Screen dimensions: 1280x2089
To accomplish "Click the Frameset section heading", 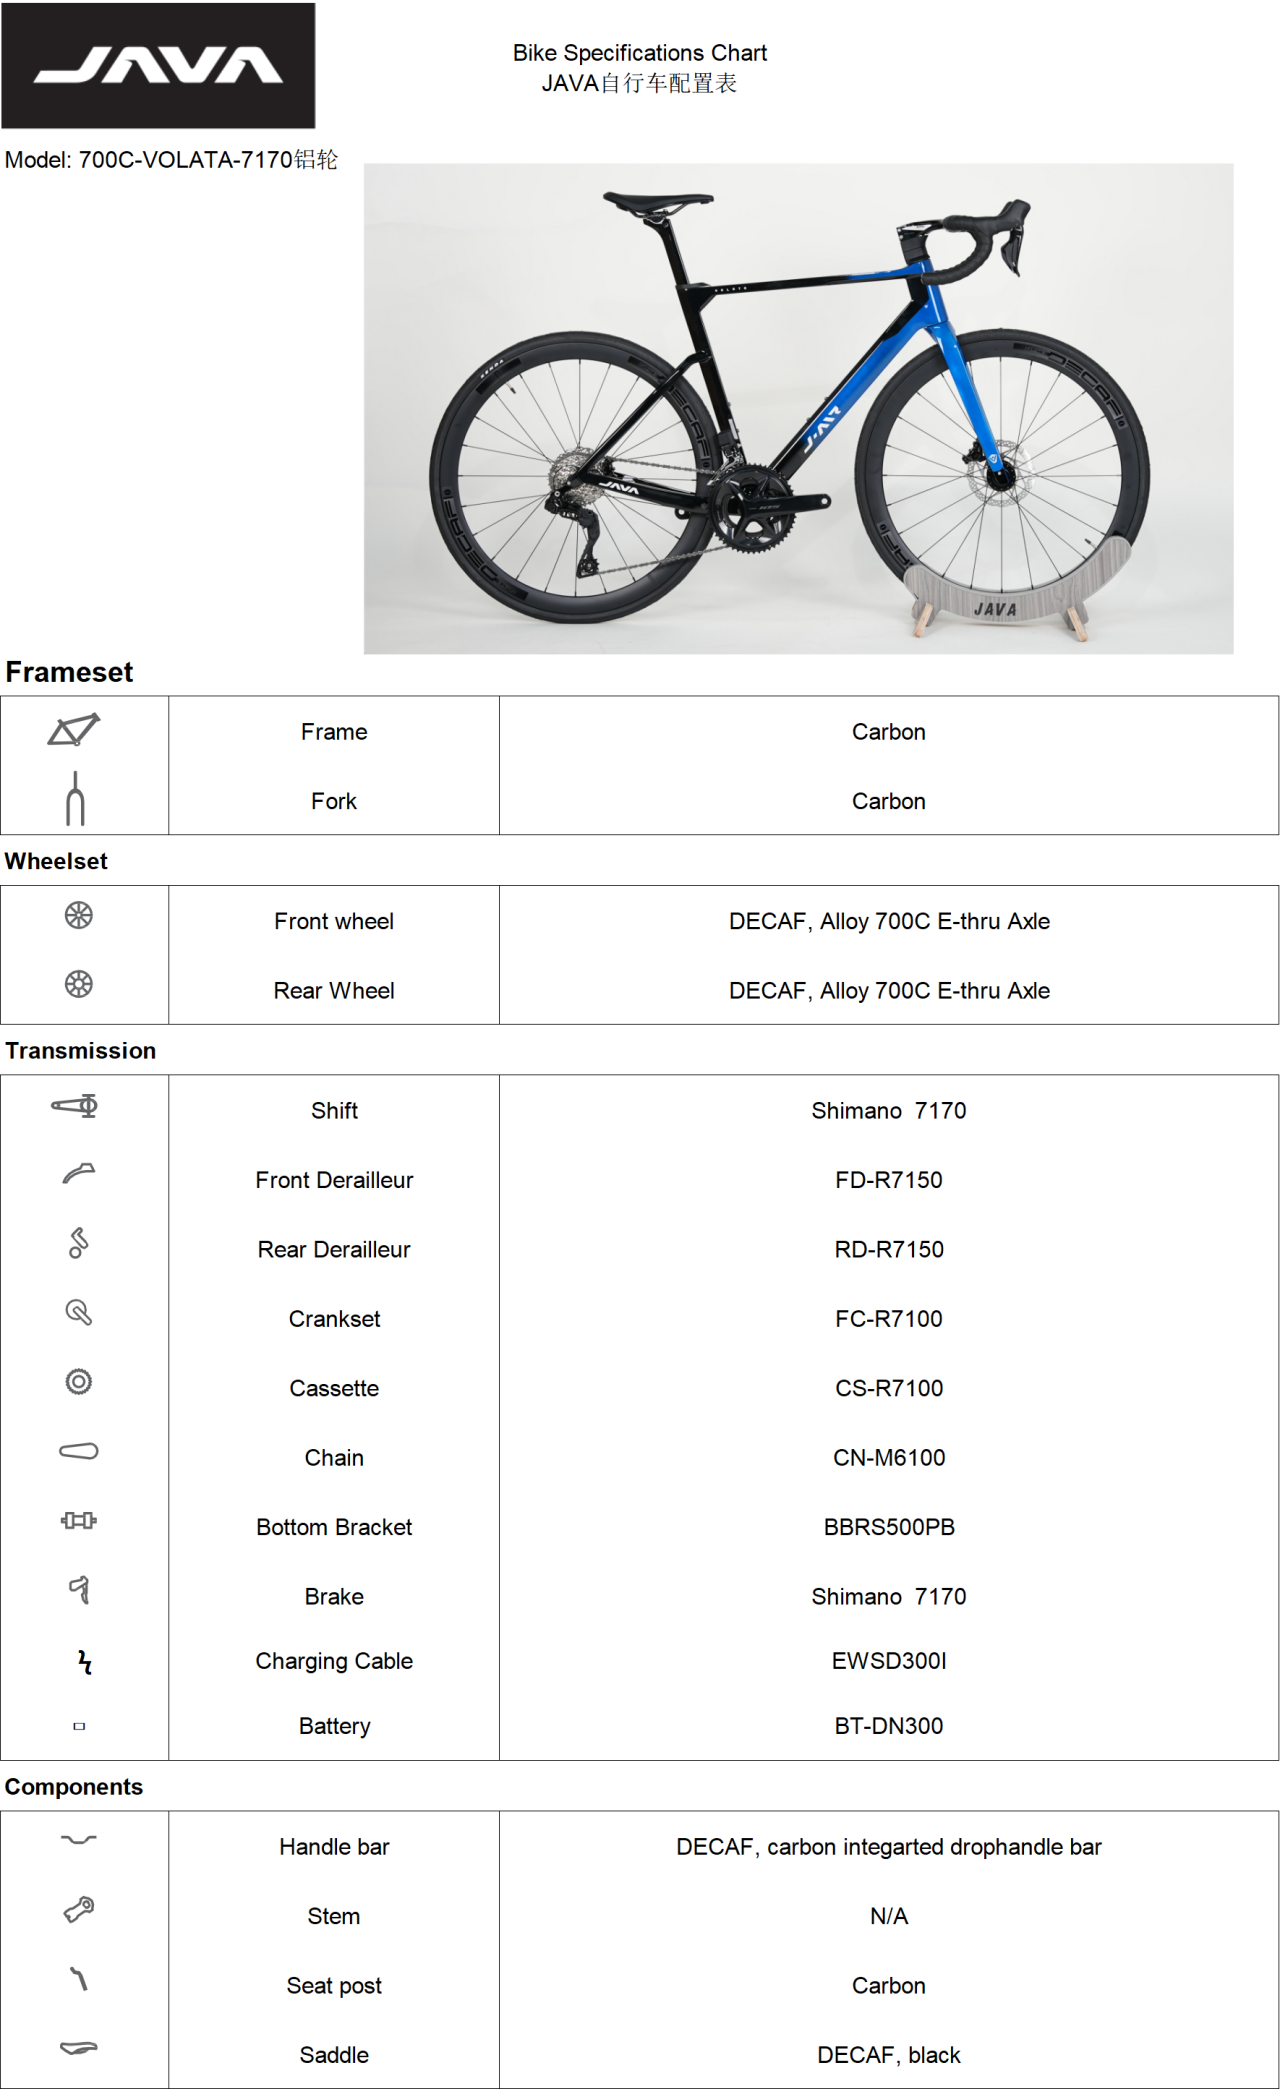I will click(69, 672).
